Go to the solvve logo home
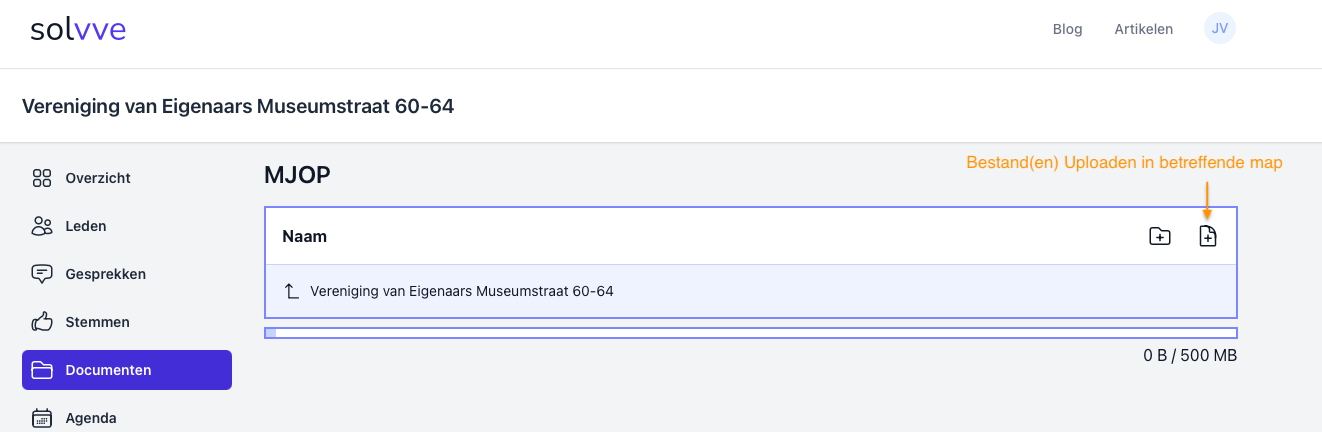The image size is (1322, 432). tap(78, 30)
